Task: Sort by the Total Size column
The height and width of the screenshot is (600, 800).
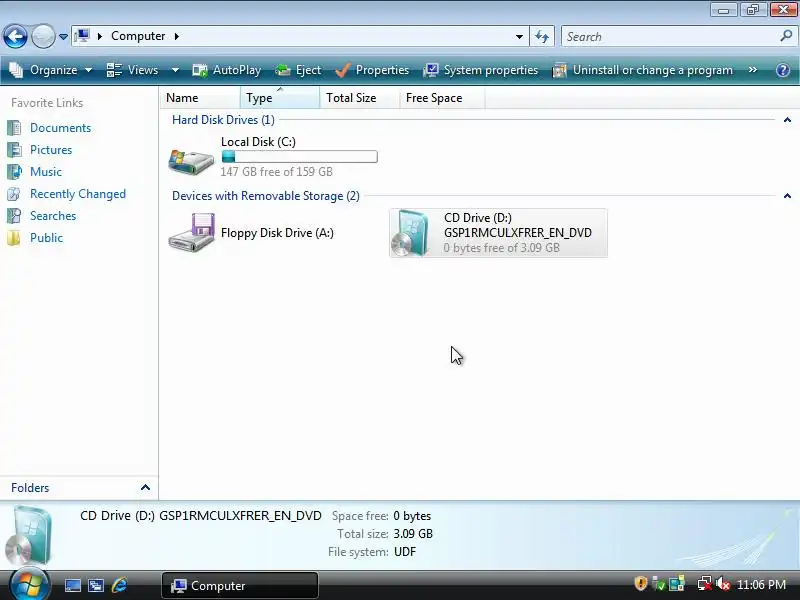Action: pos(359,97)
